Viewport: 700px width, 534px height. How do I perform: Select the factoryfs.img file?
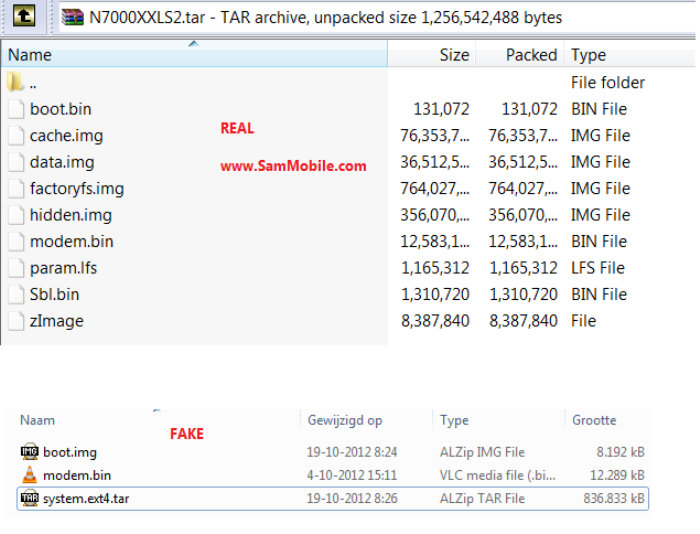pos(77,188)
